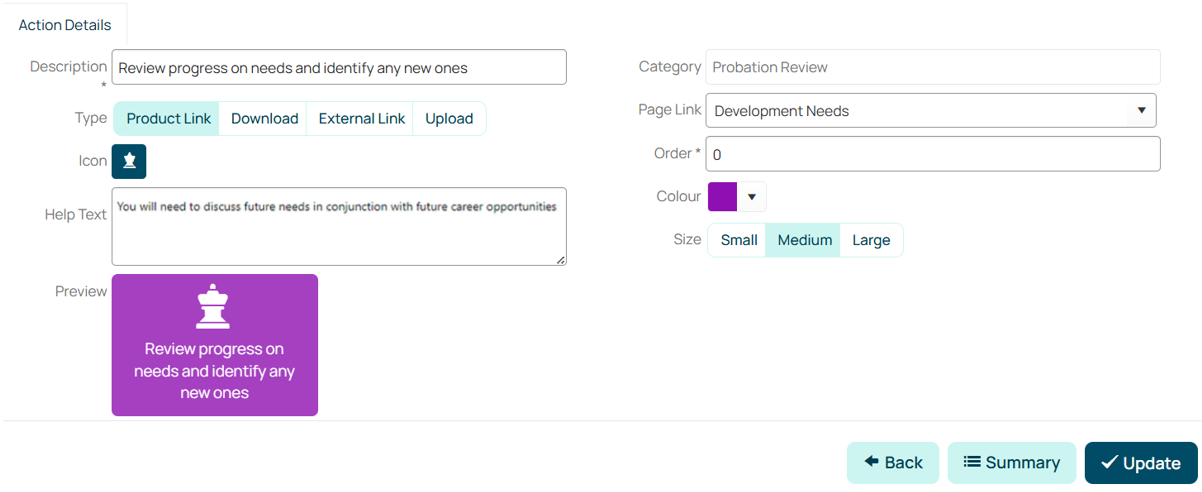
Task: Expand the Page Link dropdown arrow
Action: [1141, 111]
